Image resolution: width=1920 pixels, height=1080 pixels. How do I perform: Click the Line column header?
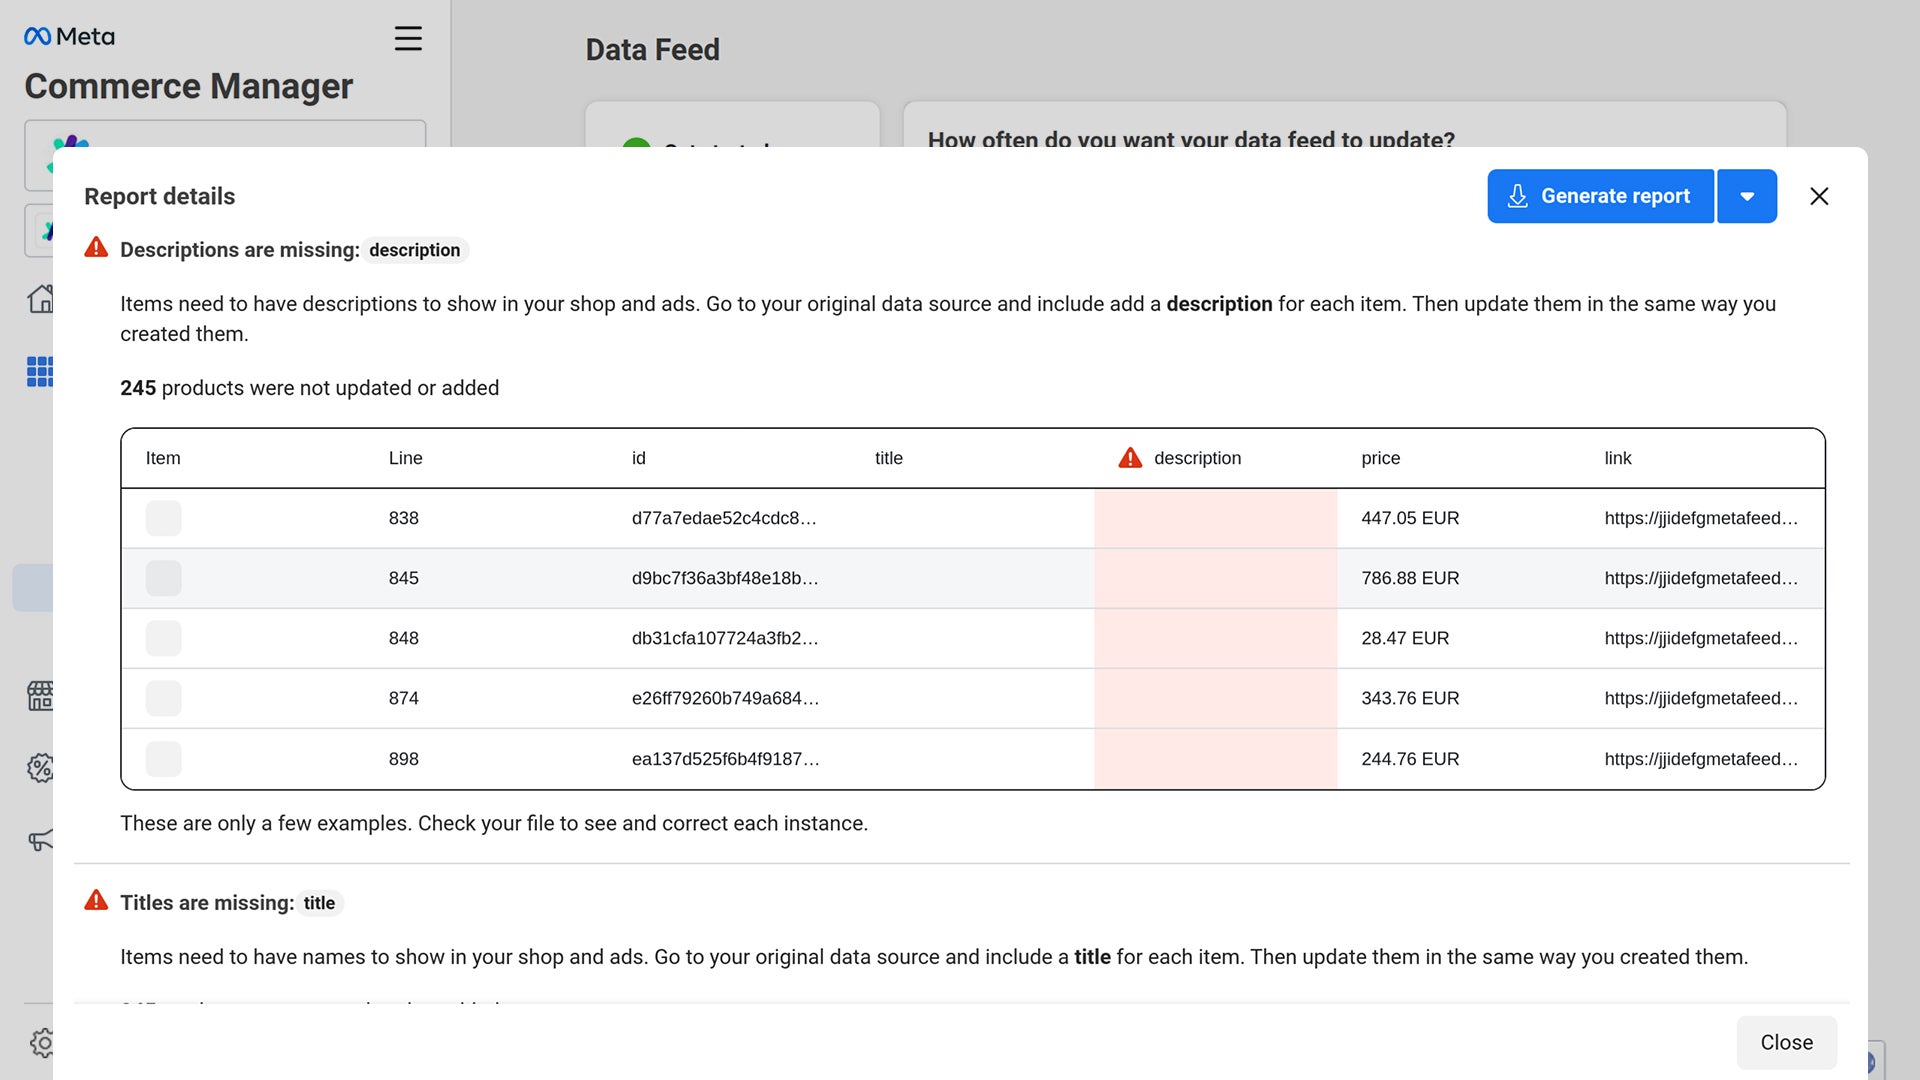coord(405,458)
